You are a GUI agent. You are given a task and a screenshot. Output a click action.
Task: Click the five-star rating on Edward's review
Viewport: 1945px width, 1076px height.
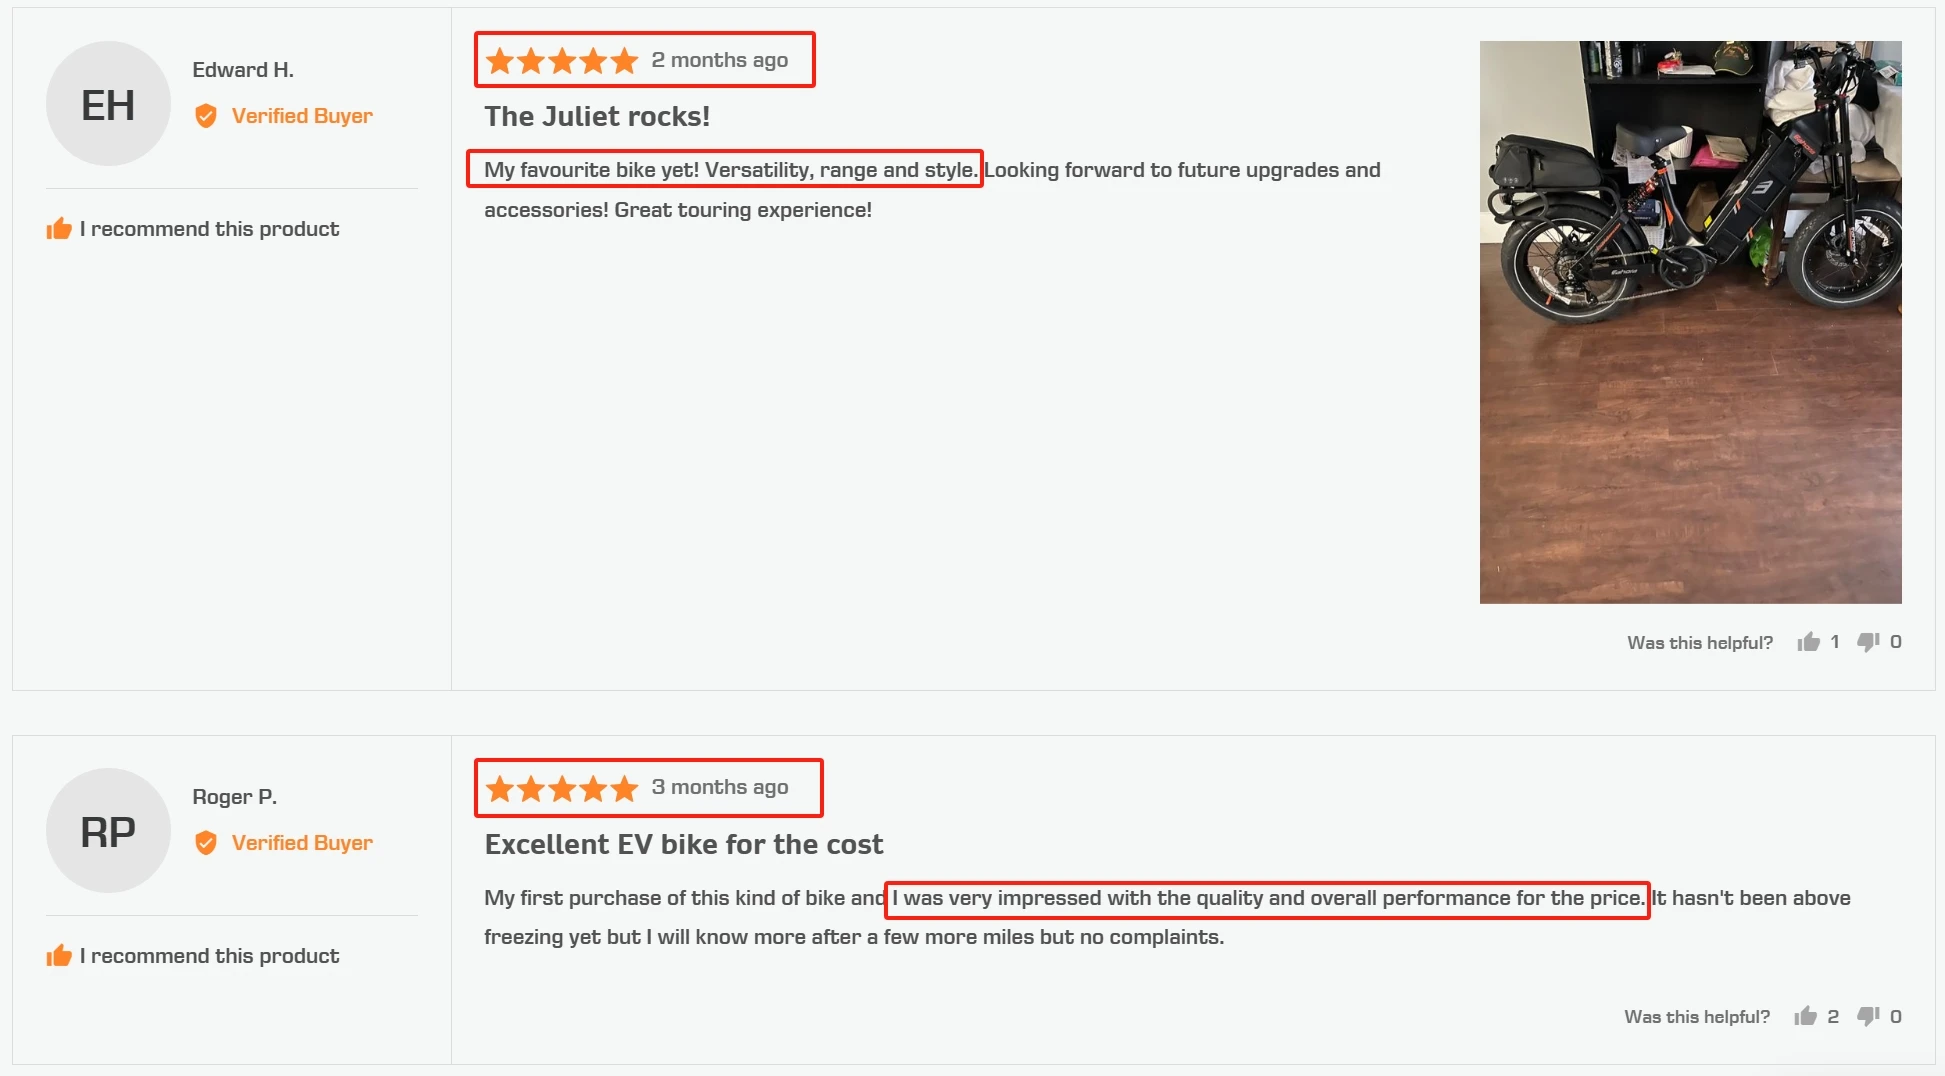point(562,61)
